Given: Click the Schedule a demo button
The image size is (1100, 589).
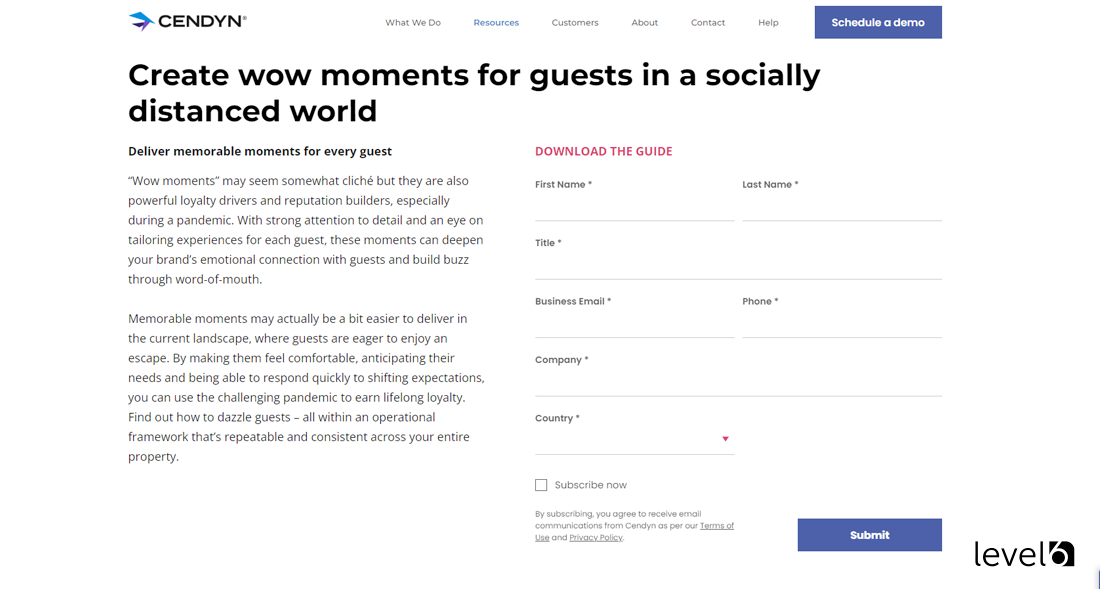Looking at the screenshot, I should point(878,21).
